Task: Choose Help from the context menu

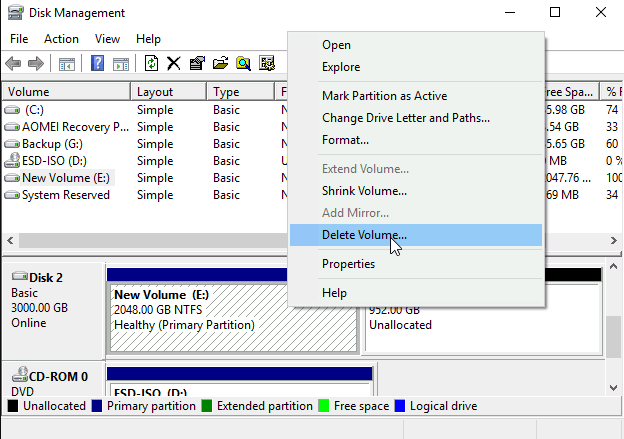Action: [x=416, y=293]
